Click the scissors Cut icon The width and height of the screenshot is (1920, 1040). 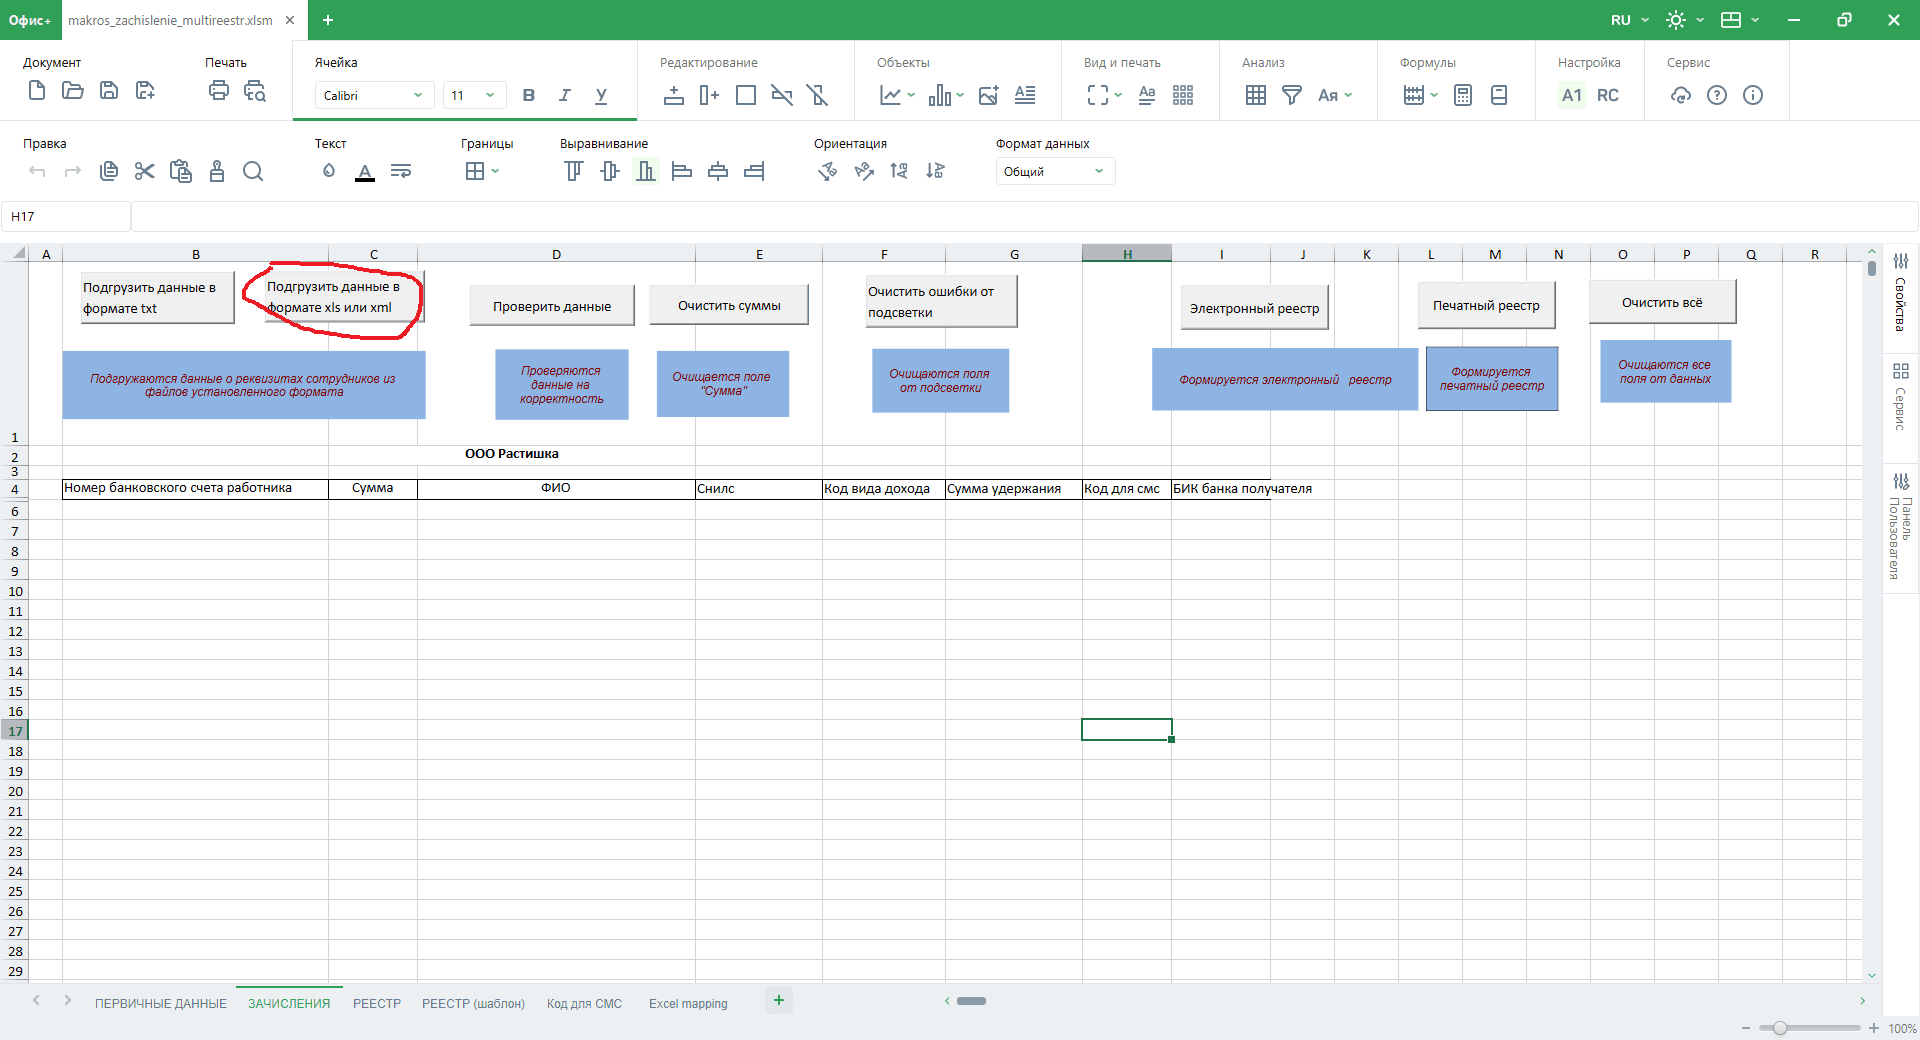point(145,172)
